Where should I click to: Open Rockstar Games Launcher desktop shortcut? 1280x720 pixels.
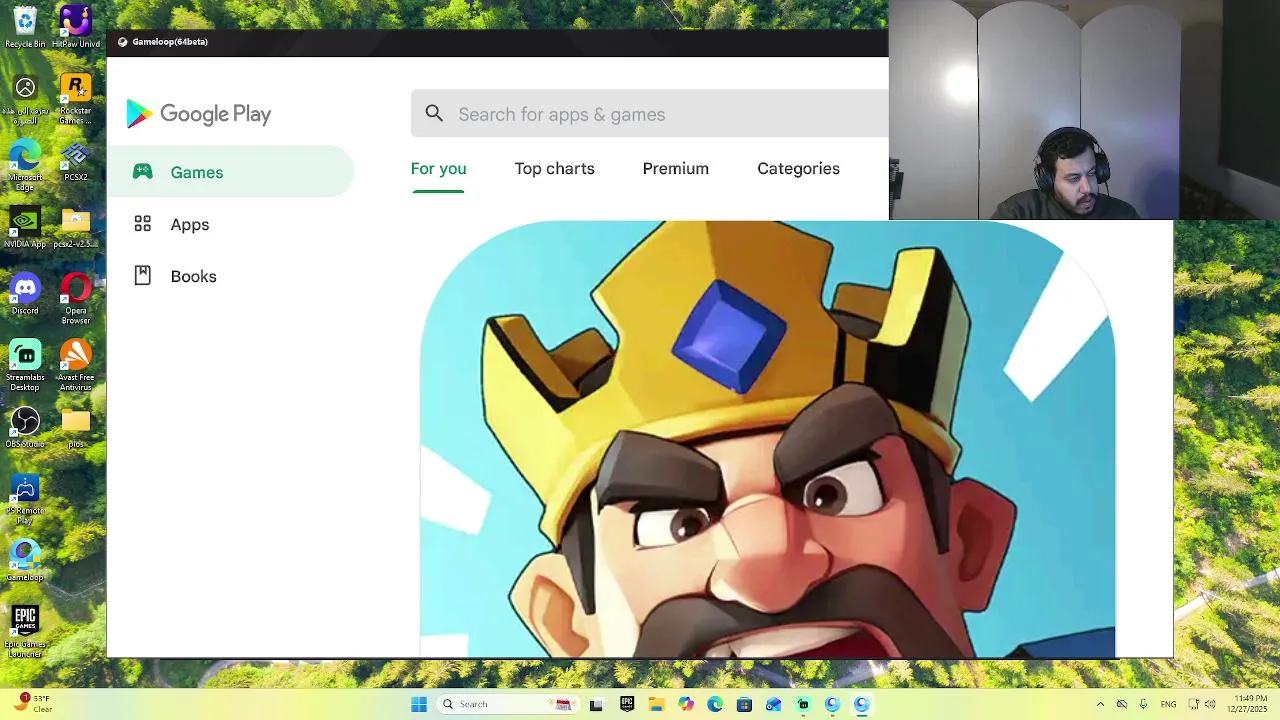[x=76, y=99]
